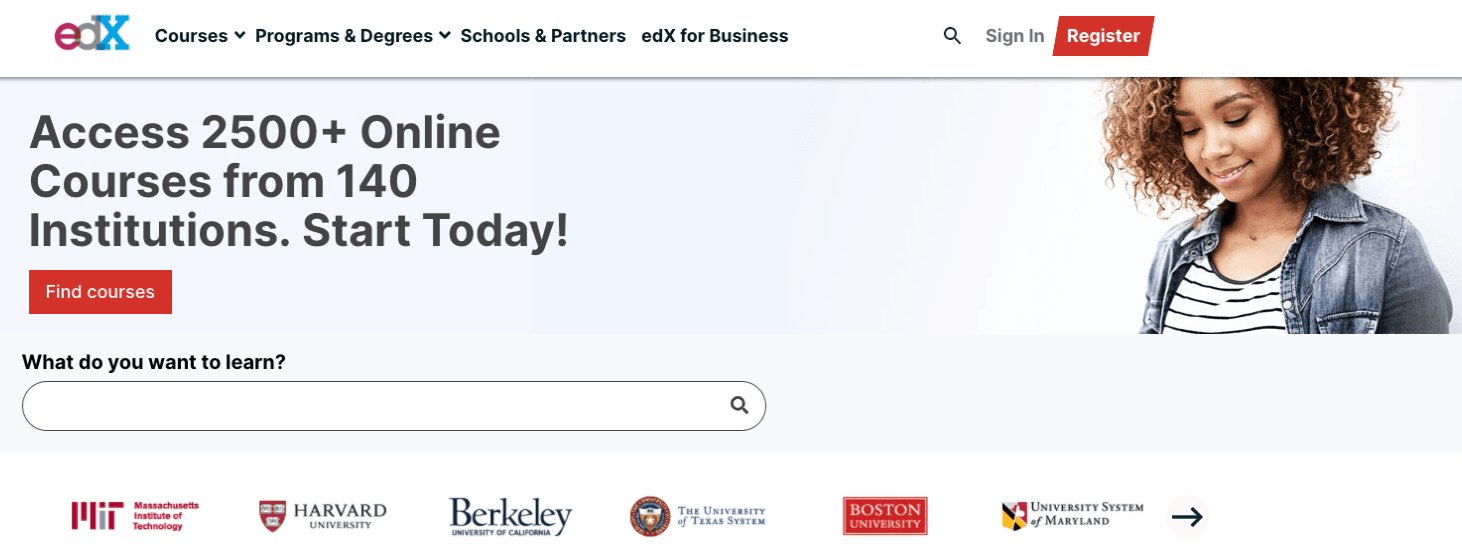Screen dimensions: 1462x546
Task: Open the MIT partner logo
Action: pyautogui.click(x=135, y=516)
